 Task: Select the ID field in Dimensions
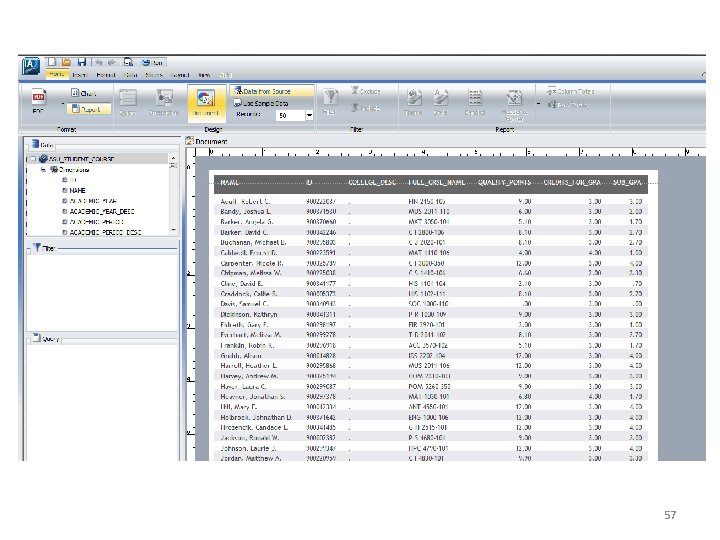point(69,180)
